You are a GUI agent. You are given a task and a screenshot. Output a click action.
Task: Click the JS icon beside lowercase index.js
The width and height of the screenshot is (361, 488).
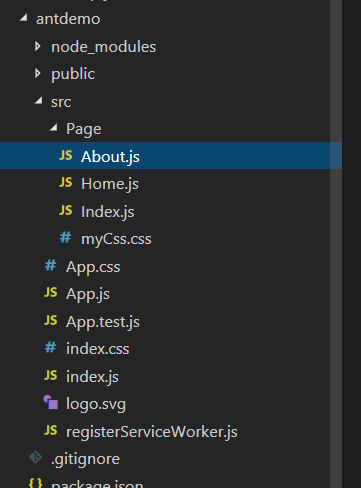(51, 375)
